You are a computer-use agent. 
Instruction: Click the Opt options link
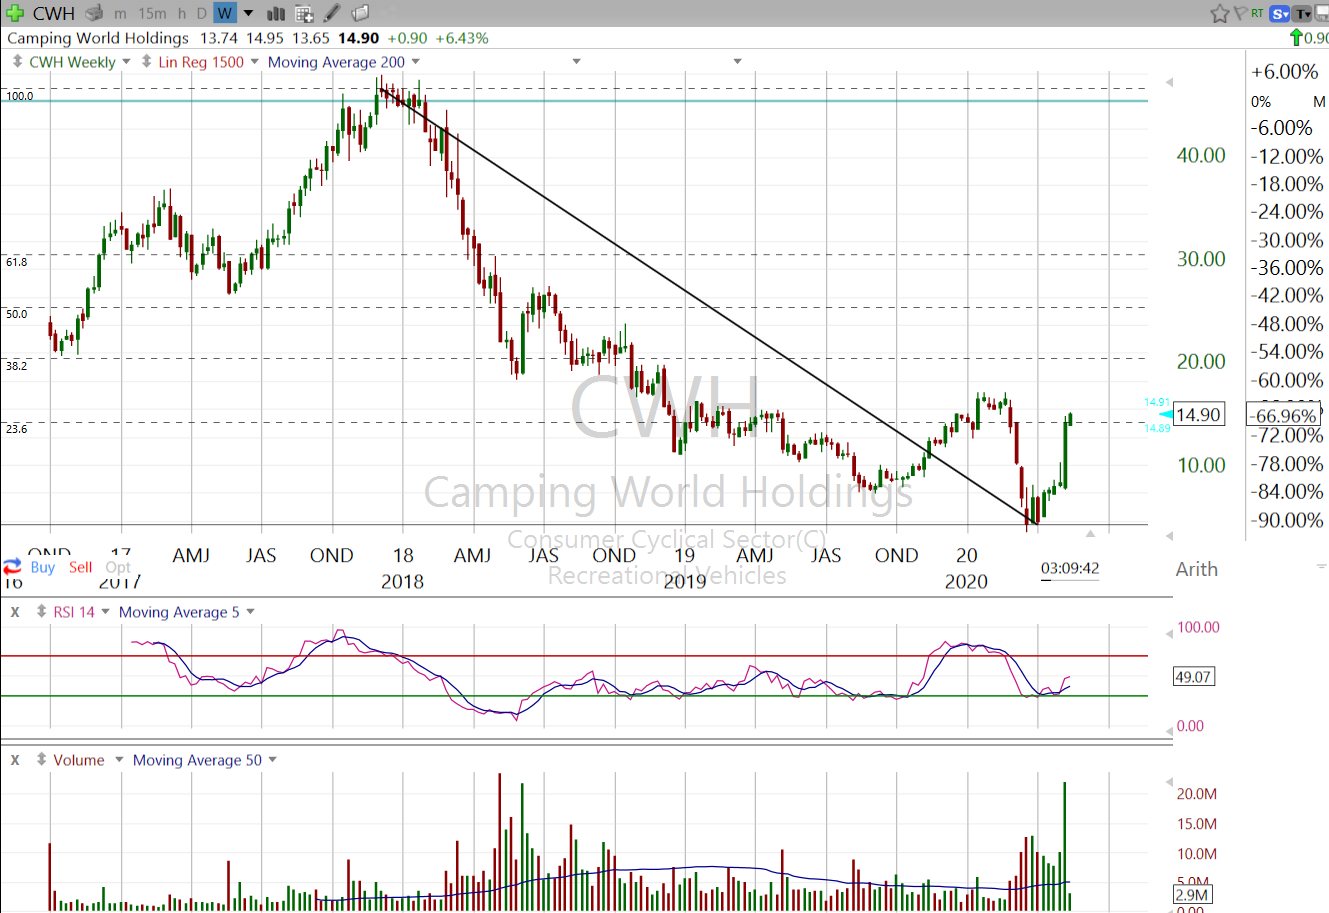[118, 567]
